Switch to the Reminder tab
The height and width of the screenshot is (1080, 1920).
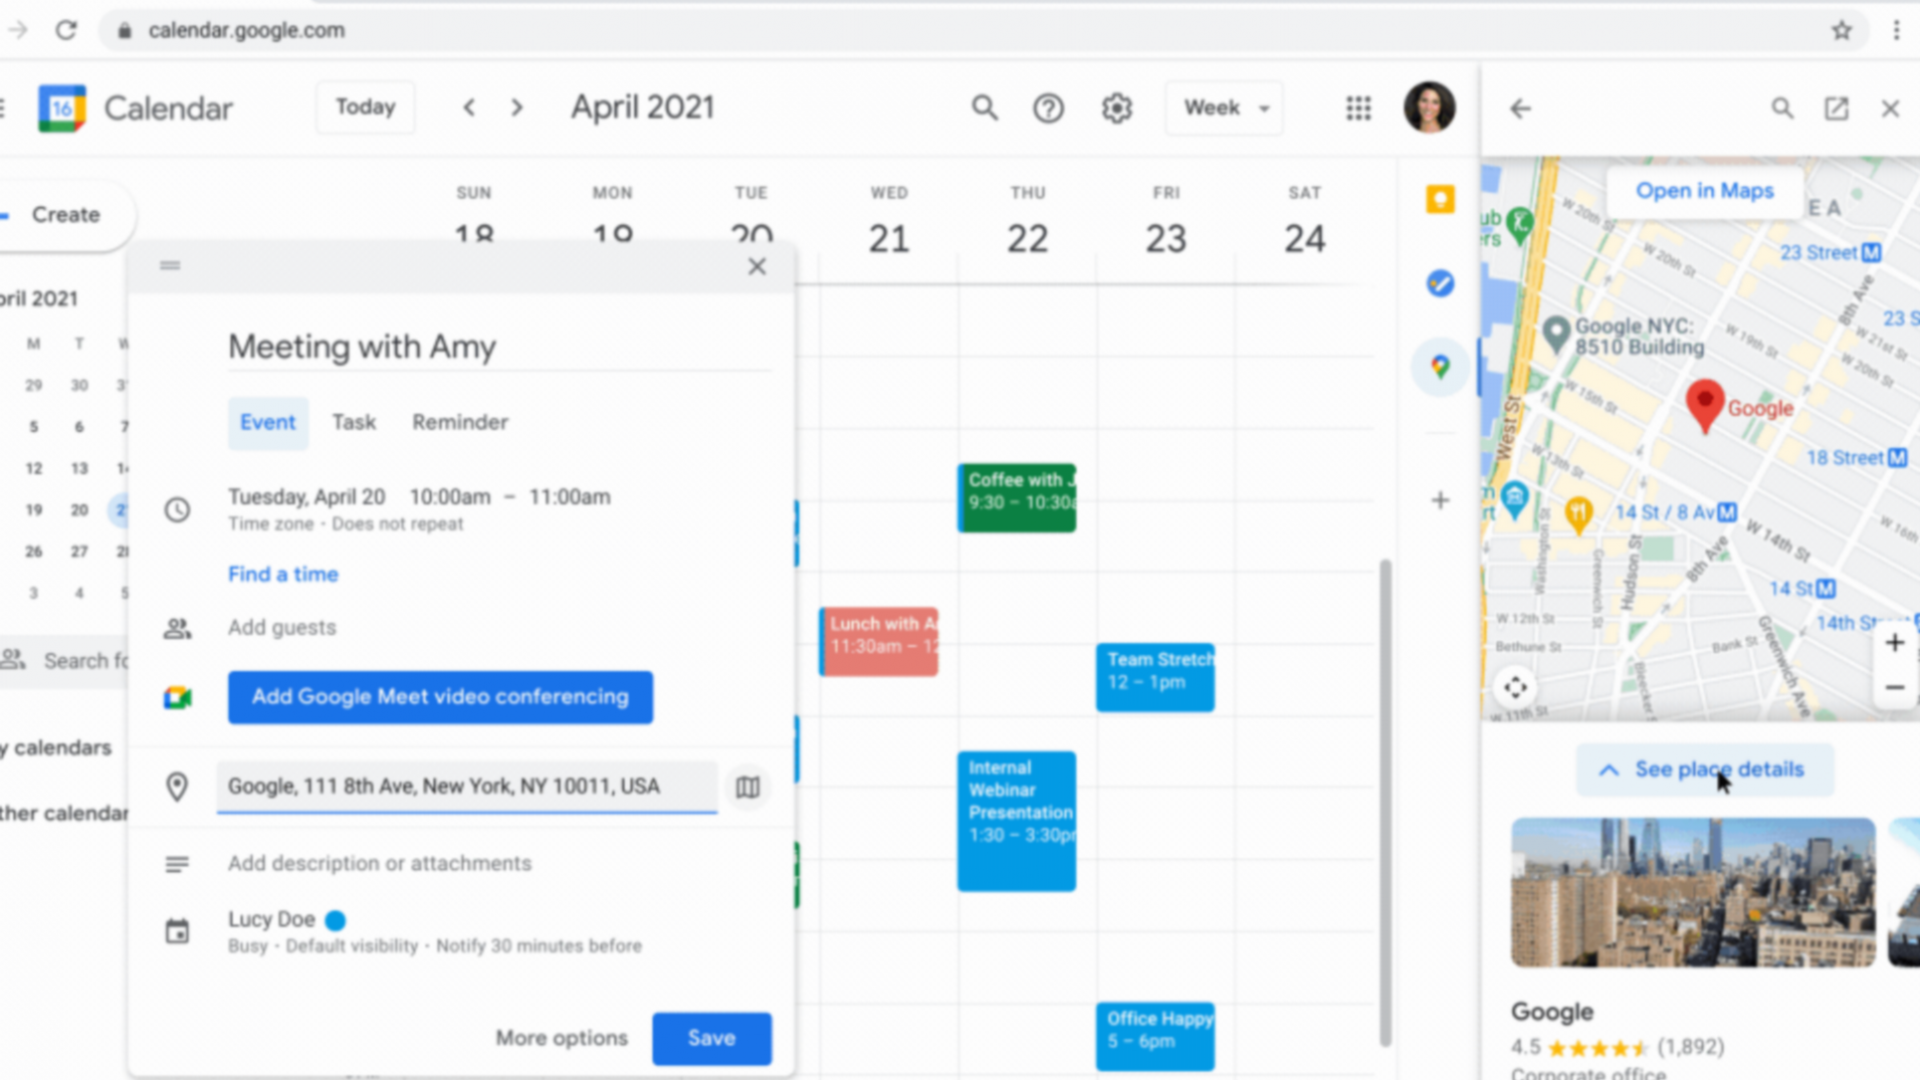point(460,423)
